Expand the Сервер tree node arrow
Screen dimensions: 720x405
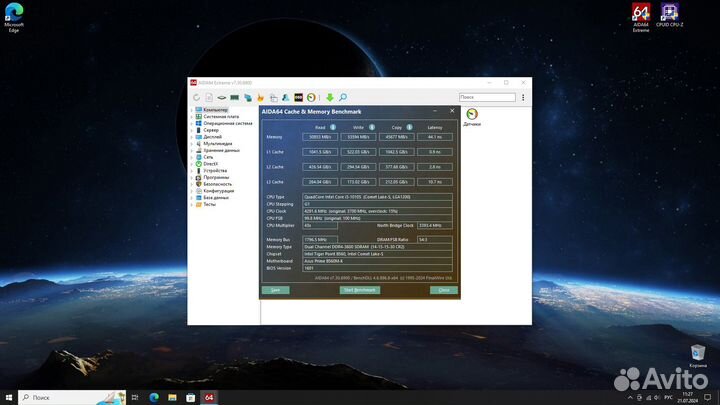(191, 130)
